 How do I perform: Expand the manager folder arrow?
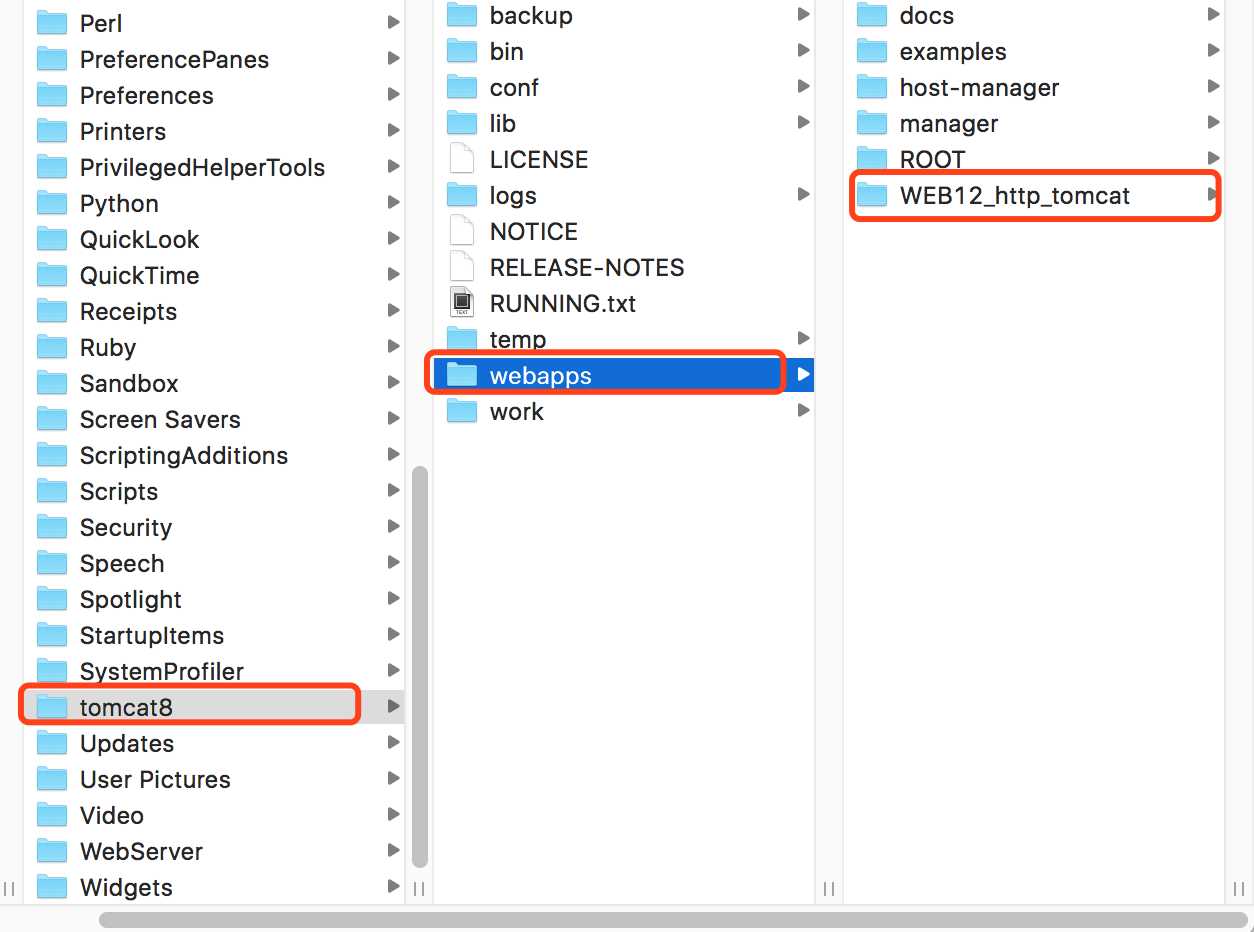pos(1213,123)
